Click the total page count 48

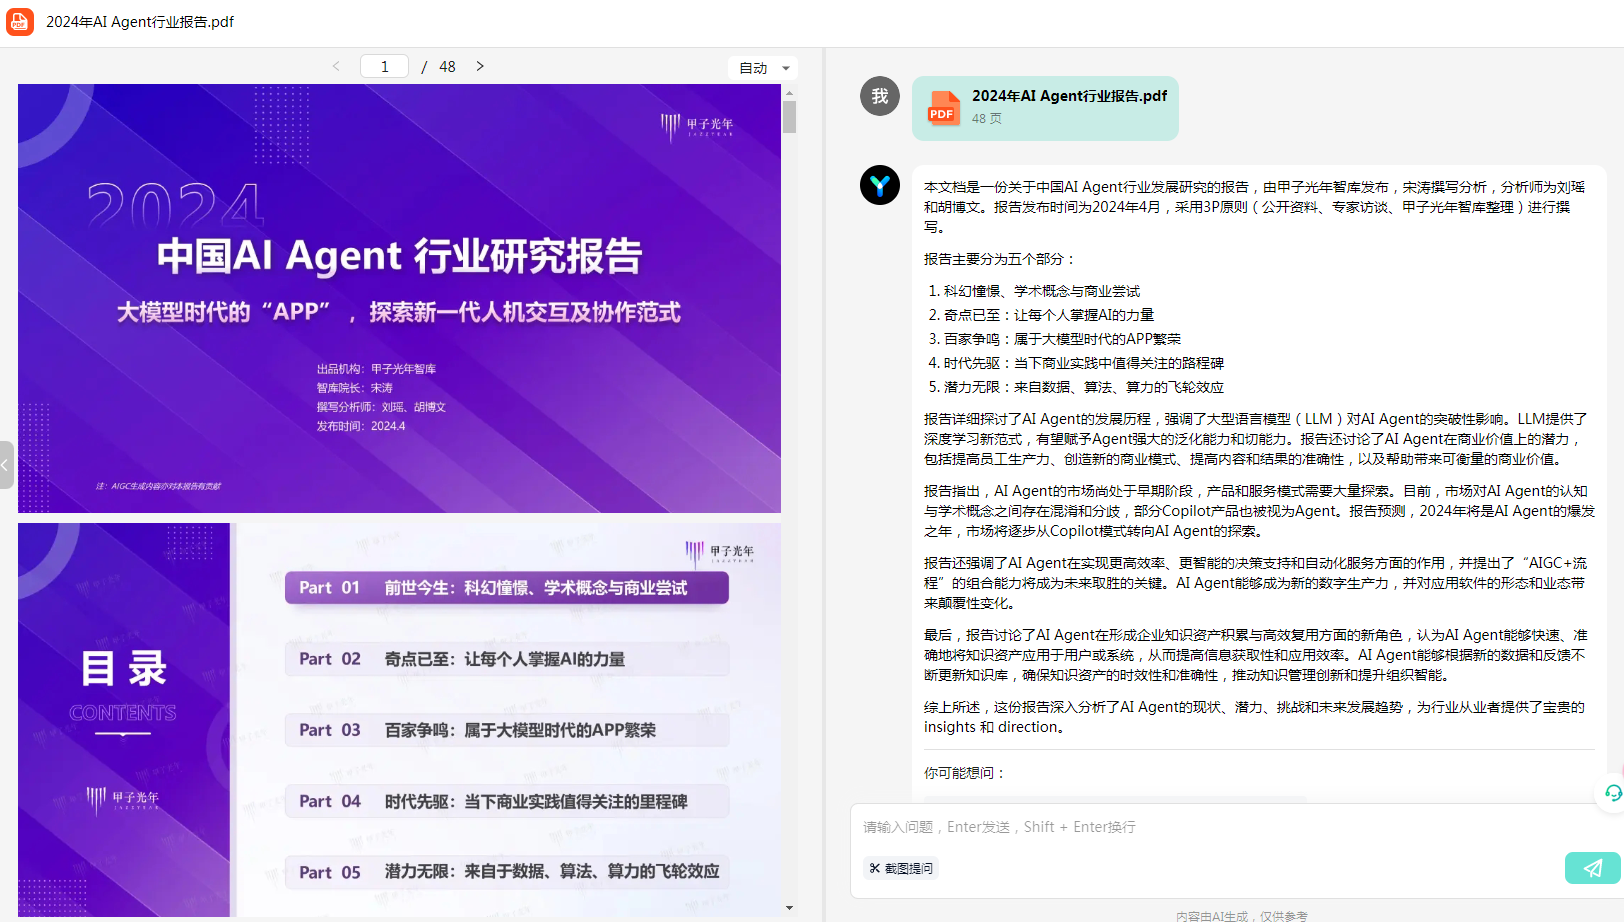coord(447,66)
